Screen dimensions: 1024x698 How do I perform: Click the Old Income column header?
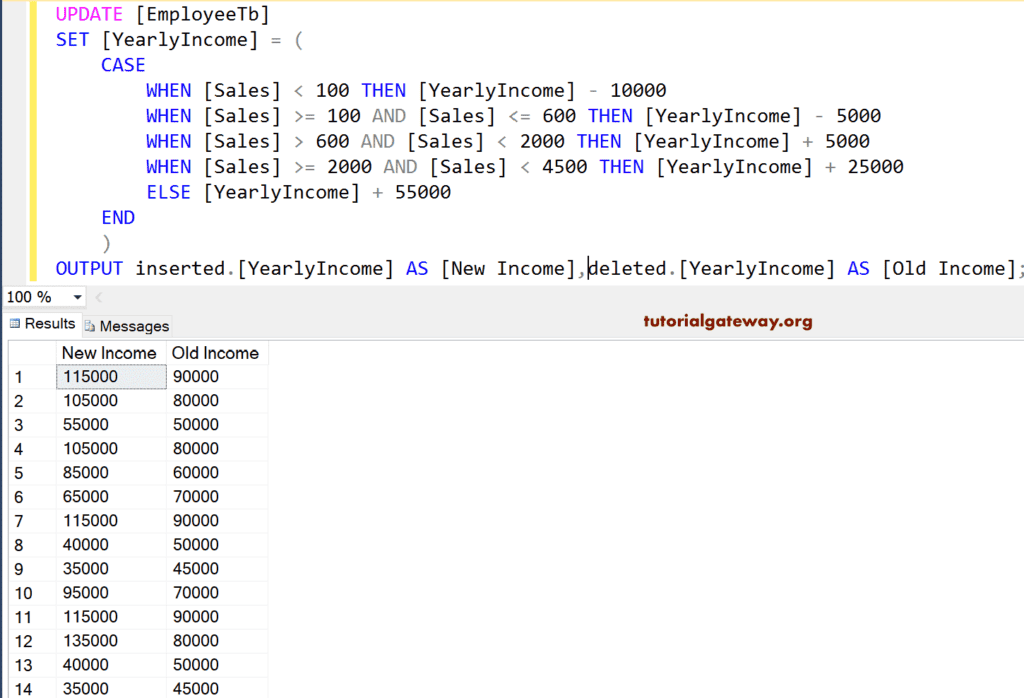(217, 353)
